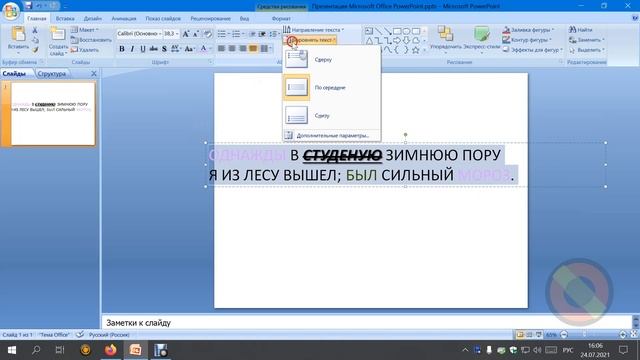Apply bulleted list formatting
This screenshot has width=640, height=360.
tap(223, 34)
